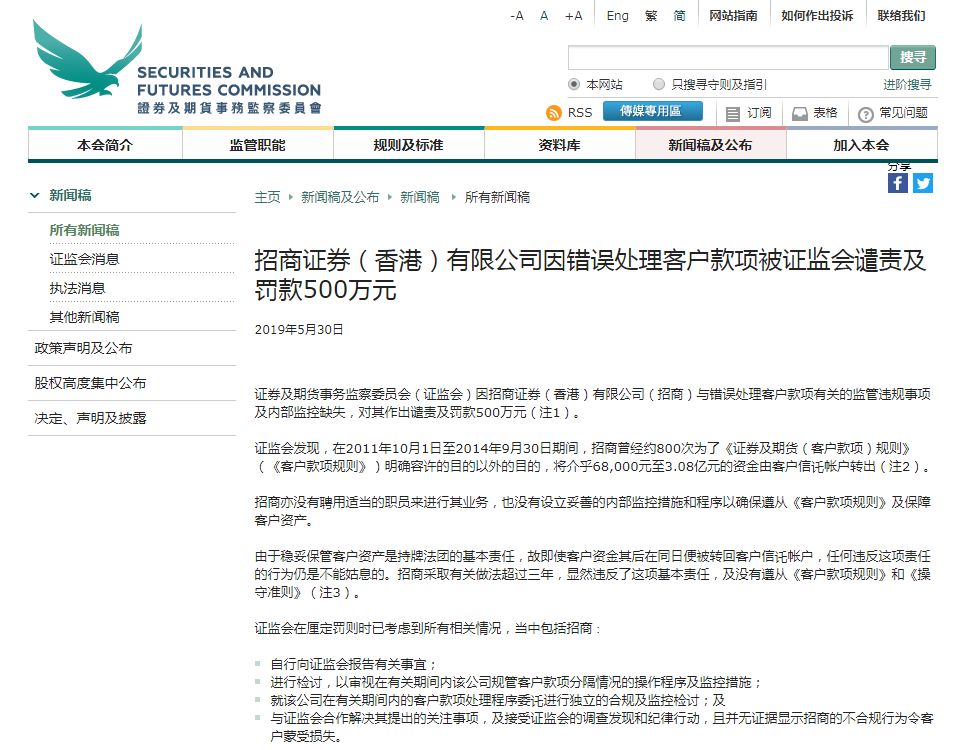Open 进阶搜寻 advanced search

(x=906, y=85)
